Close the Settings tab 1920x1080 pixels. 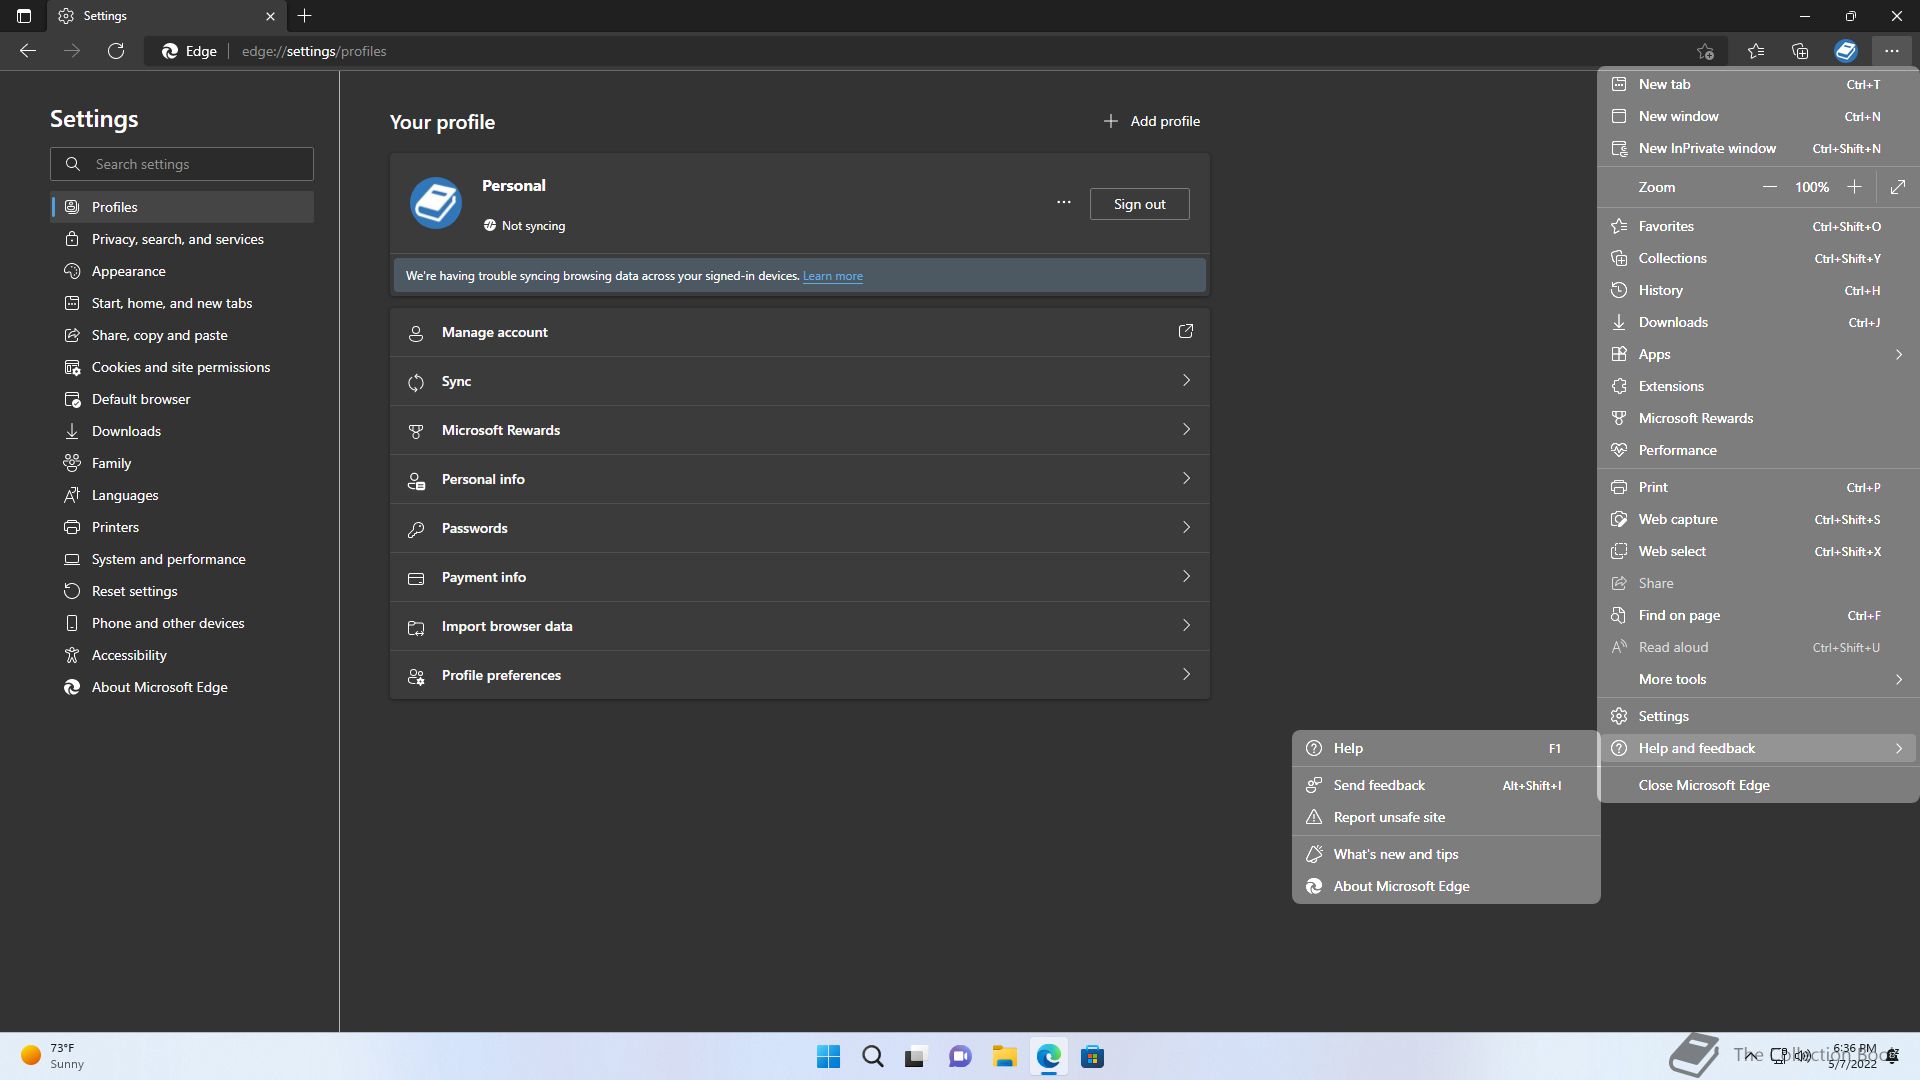(270, 16)
